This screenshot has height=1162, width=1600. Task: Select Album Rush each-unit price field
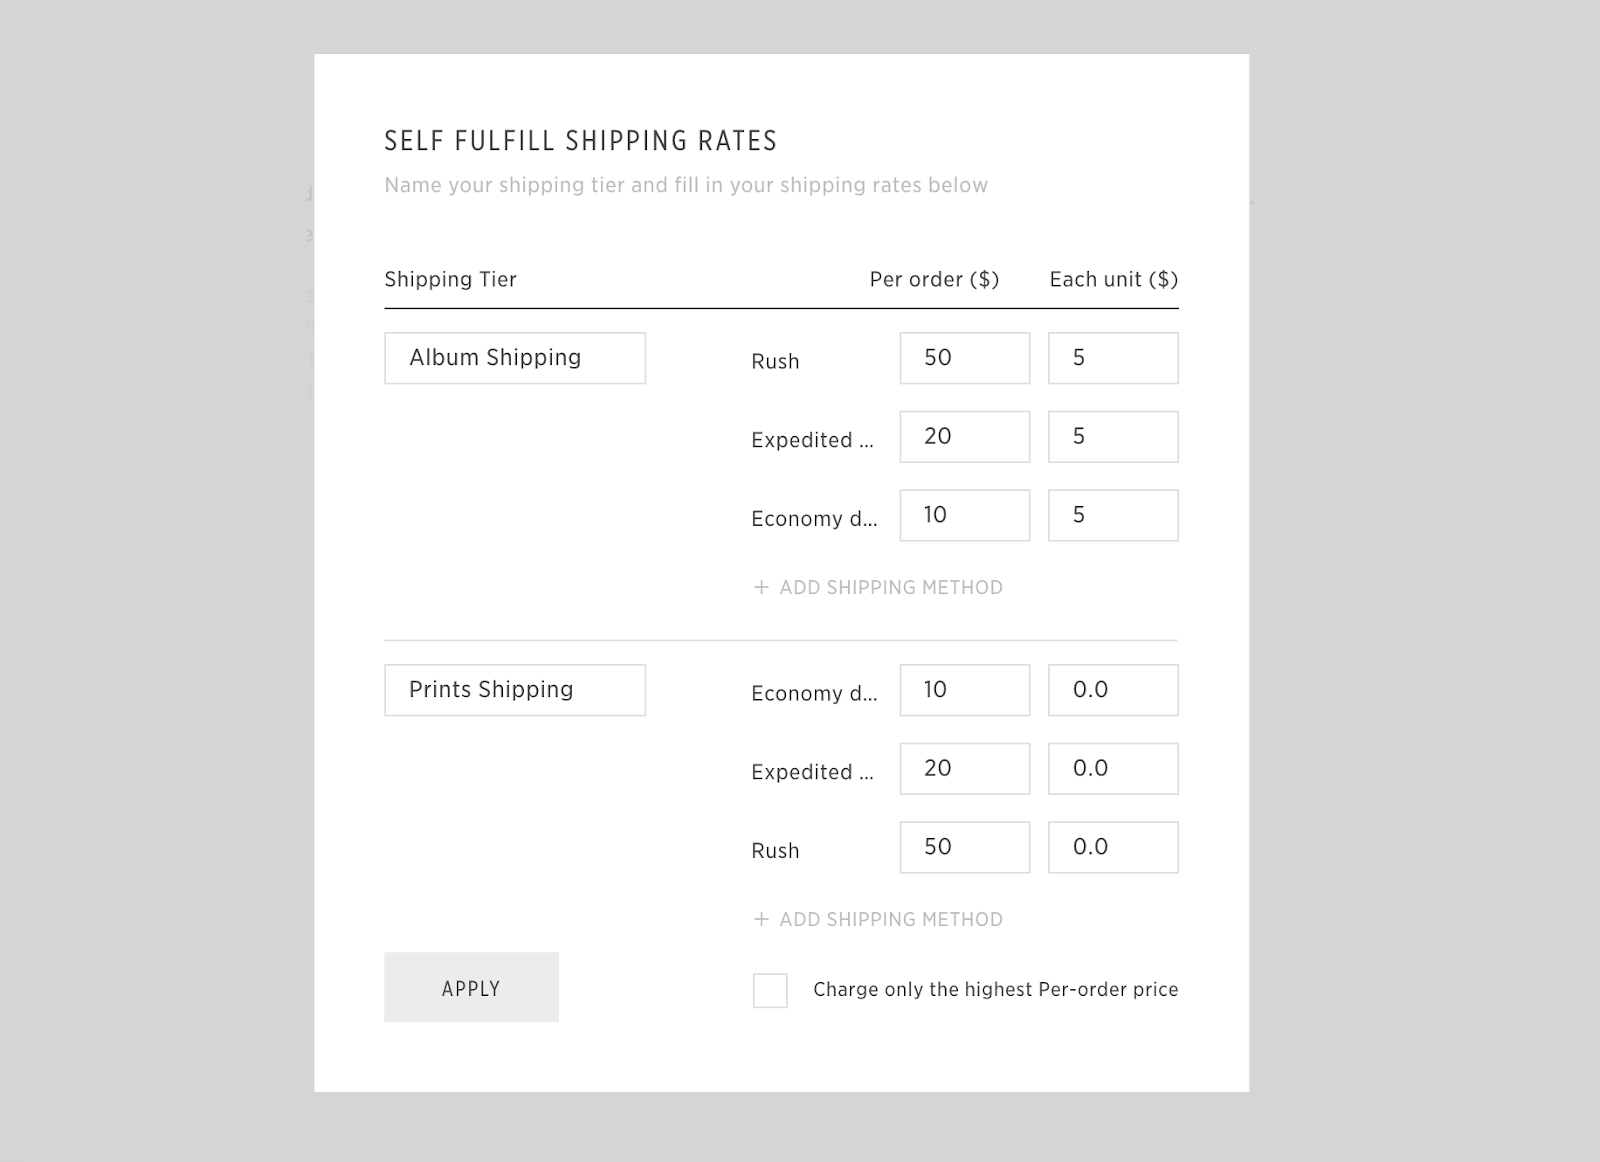click(1113, 358)
